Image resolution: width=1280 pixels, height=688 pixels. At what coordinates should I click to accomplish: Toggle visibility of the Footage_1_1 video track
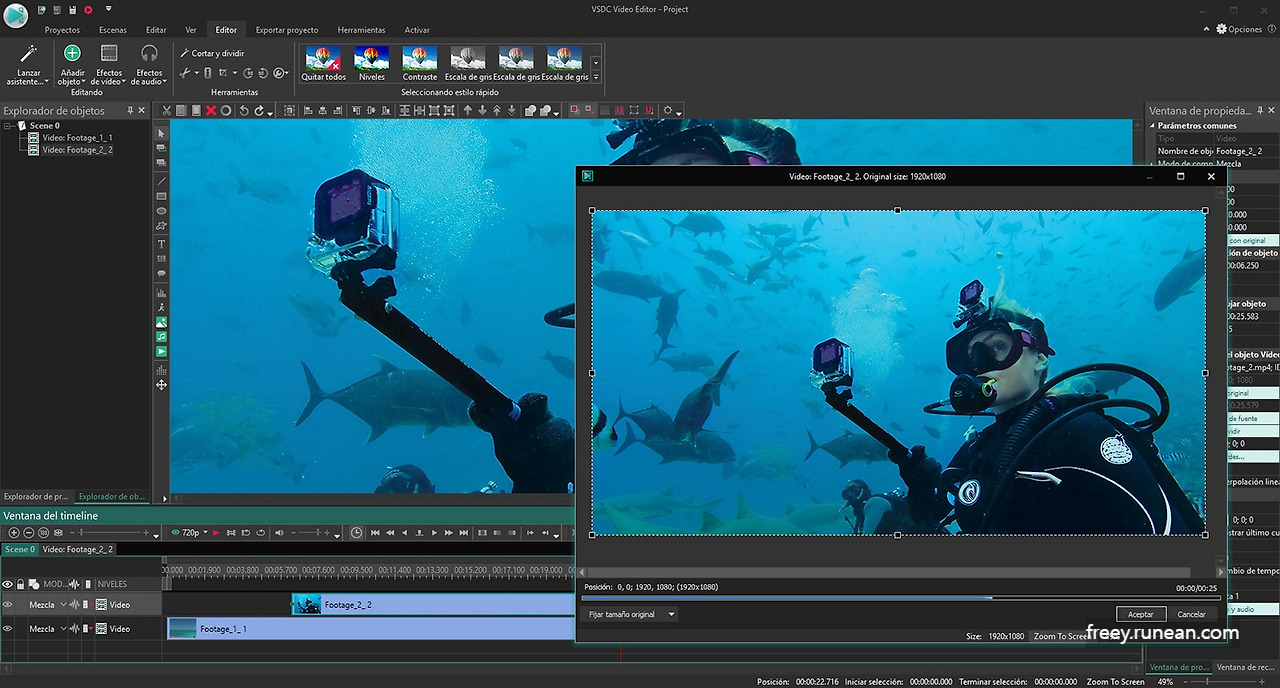[x=7, y=628]
